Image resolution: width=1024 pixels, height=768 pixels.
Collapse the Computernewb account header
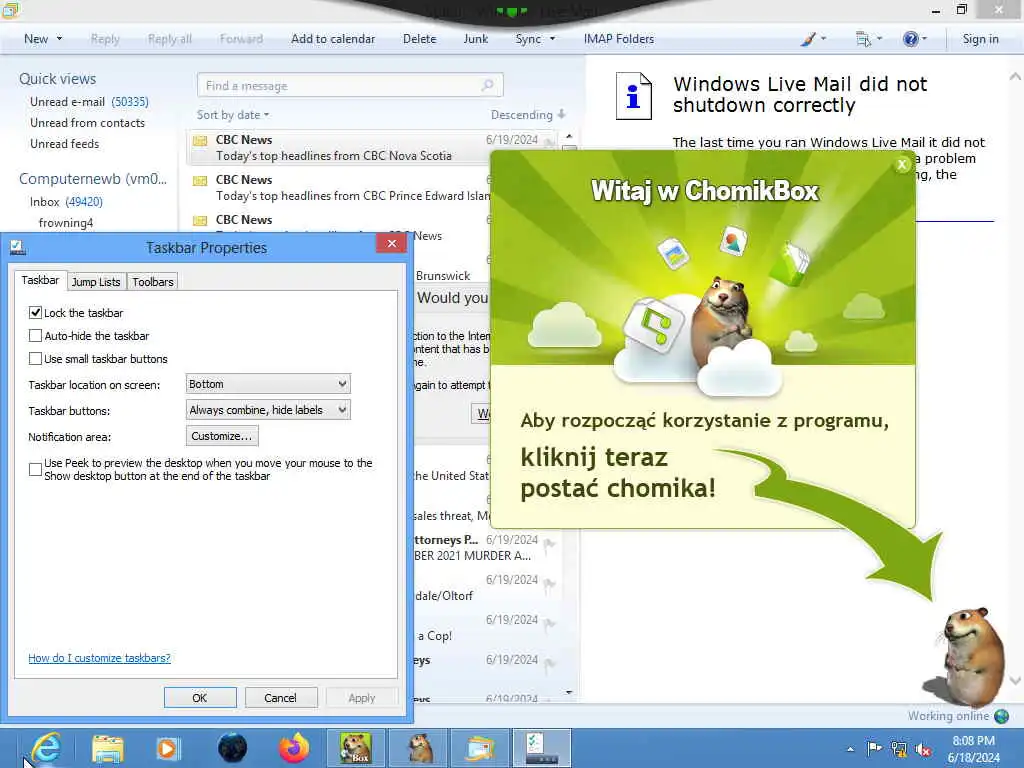click(93, 178)
